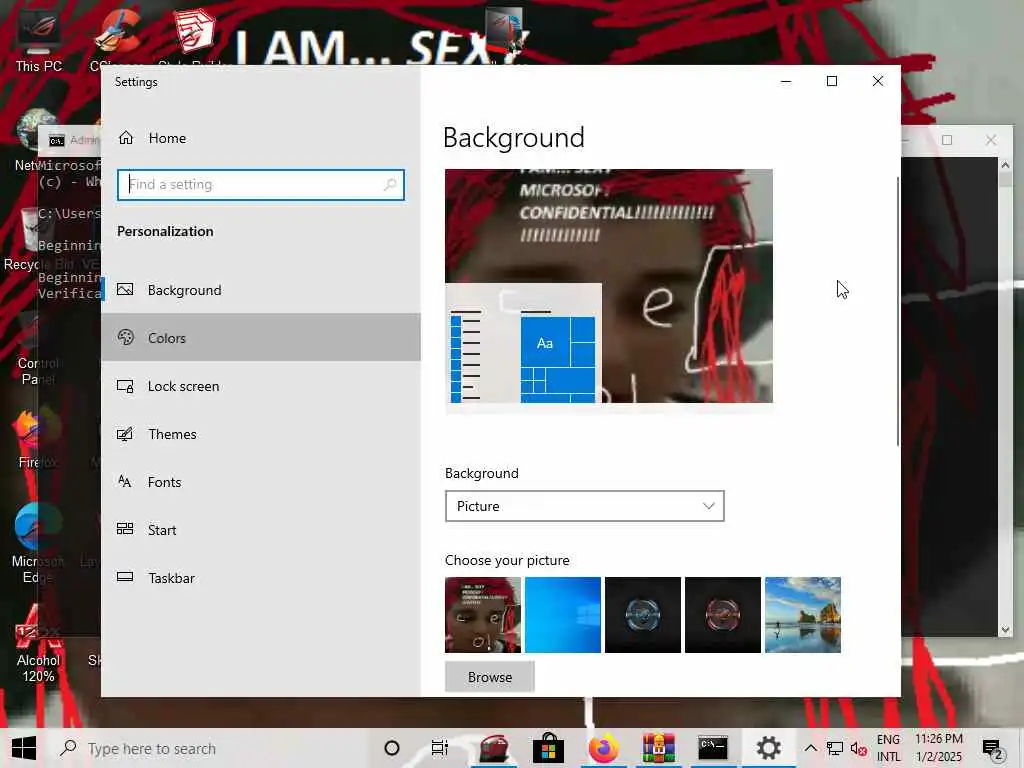Click the Command Prompt scrollbar up arrow

point(1005,165)
